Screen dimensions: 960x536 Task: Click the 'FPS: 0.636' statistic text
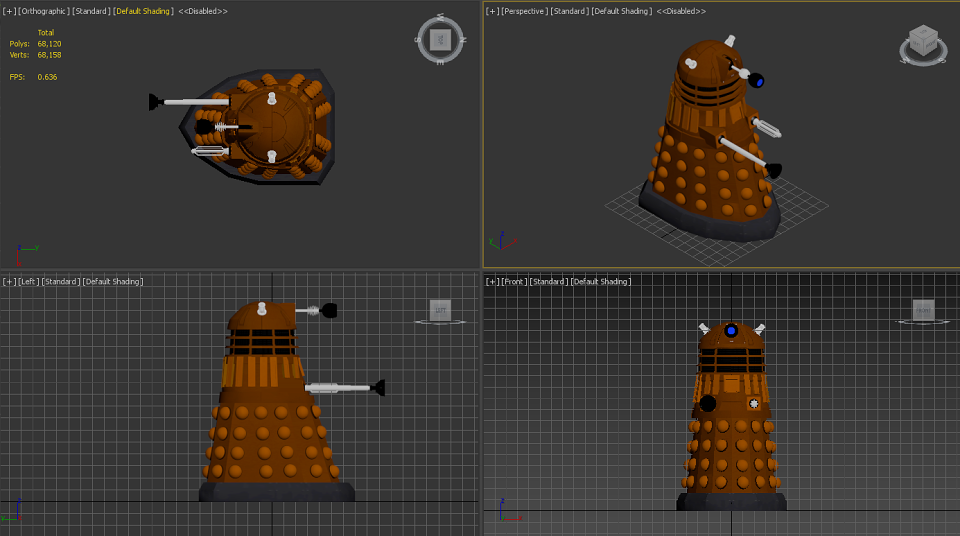[33, 77]
